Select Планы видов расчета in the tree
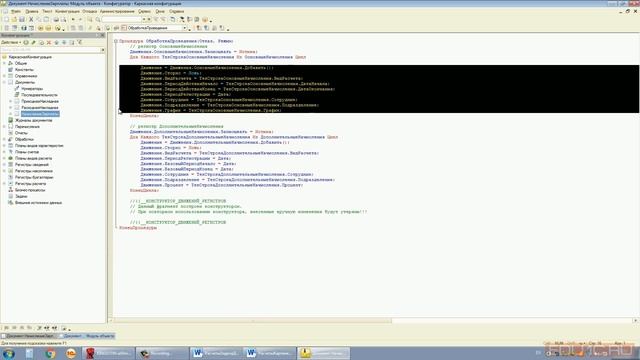The width and height of the screenshot is (640, 360). pos(33,158)
